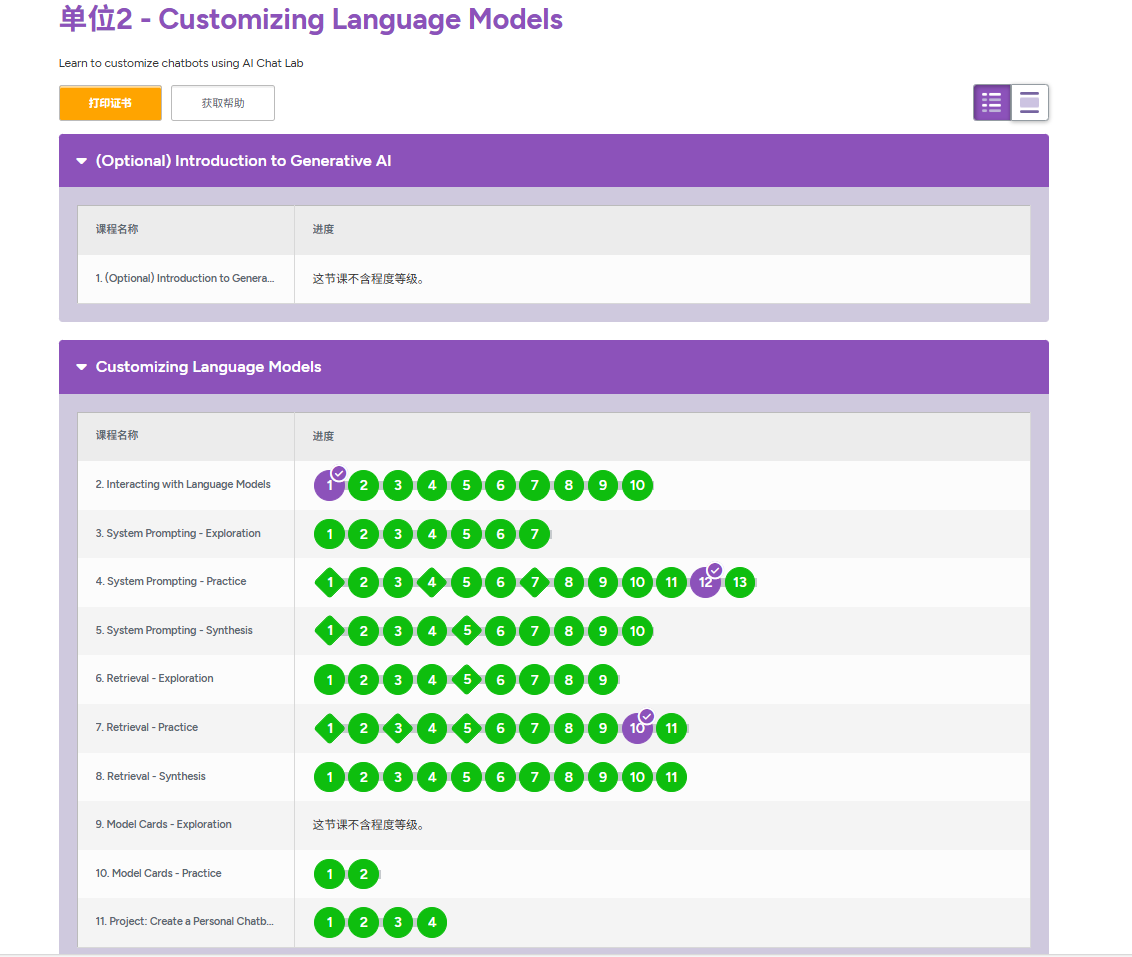This screenshot has height=957, width=1132.
Task: Switch to detailed list progress view
Action: [992, 102]
